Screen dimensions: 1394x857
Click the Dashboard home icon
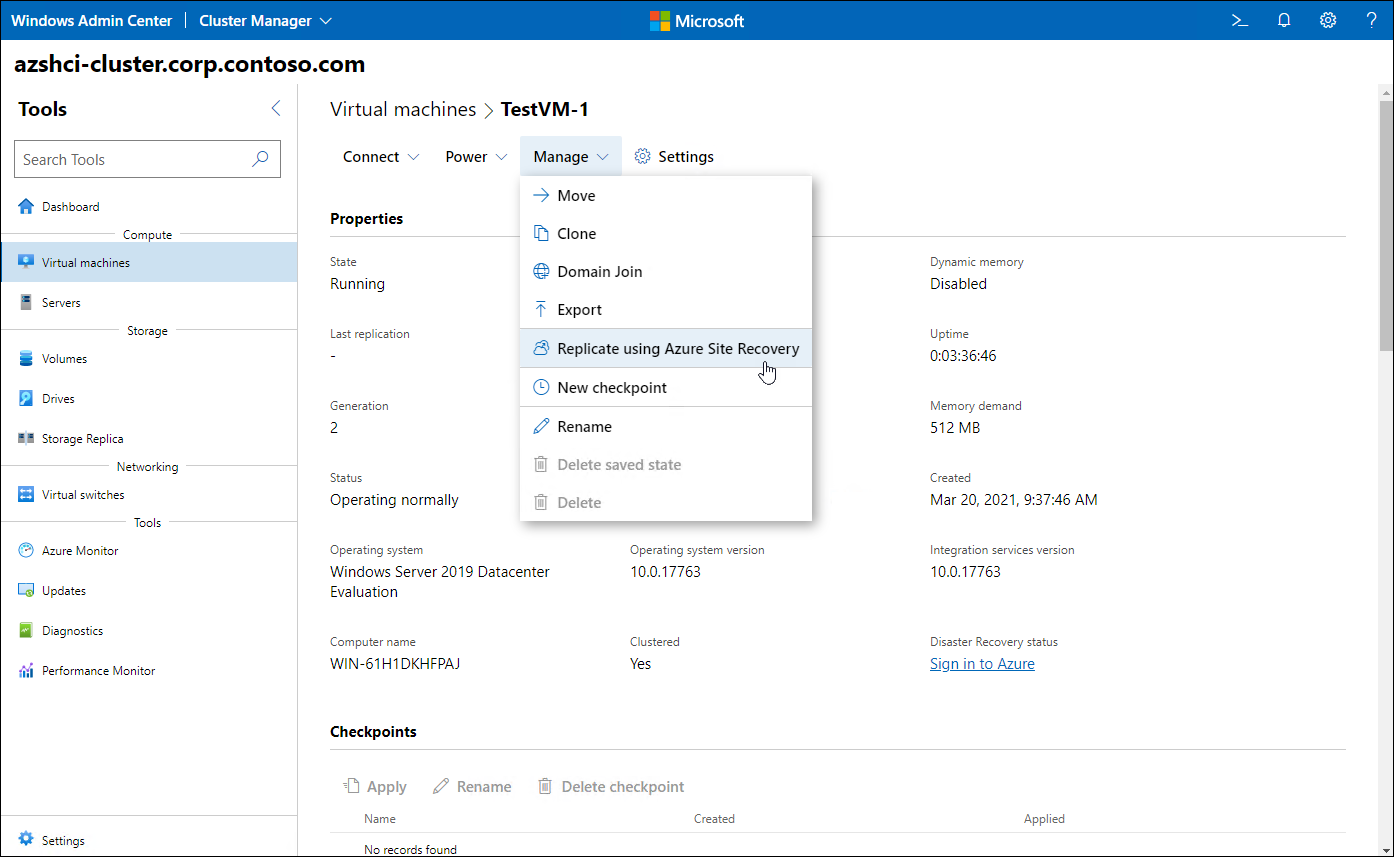pos(26,207)
